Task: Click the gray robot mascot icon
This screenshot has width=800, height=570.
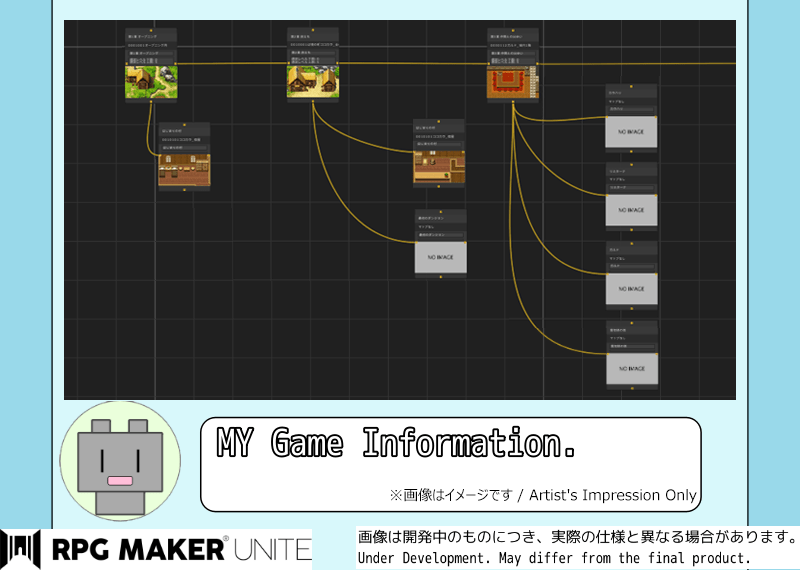Action: pos(120,460)
